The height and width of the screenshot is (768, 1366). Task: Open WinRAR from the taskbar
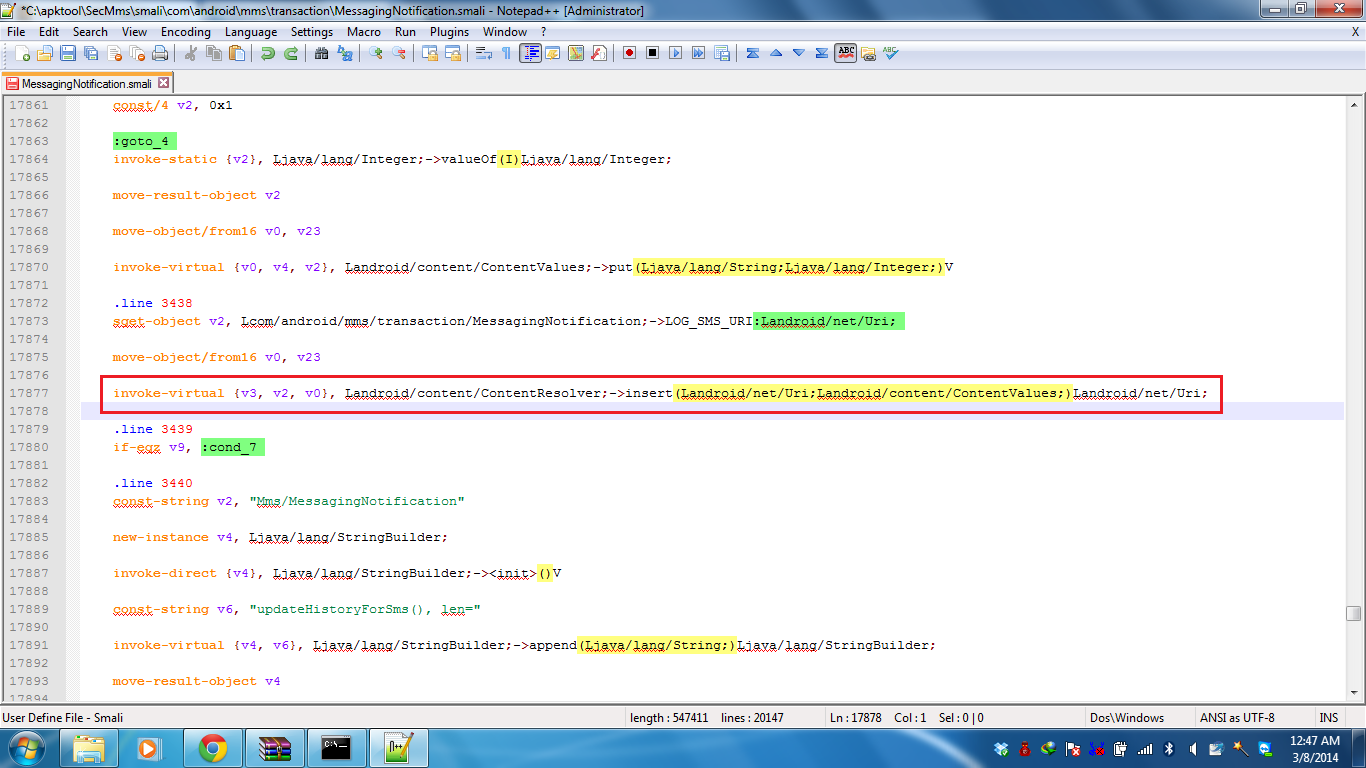point(273,747)
